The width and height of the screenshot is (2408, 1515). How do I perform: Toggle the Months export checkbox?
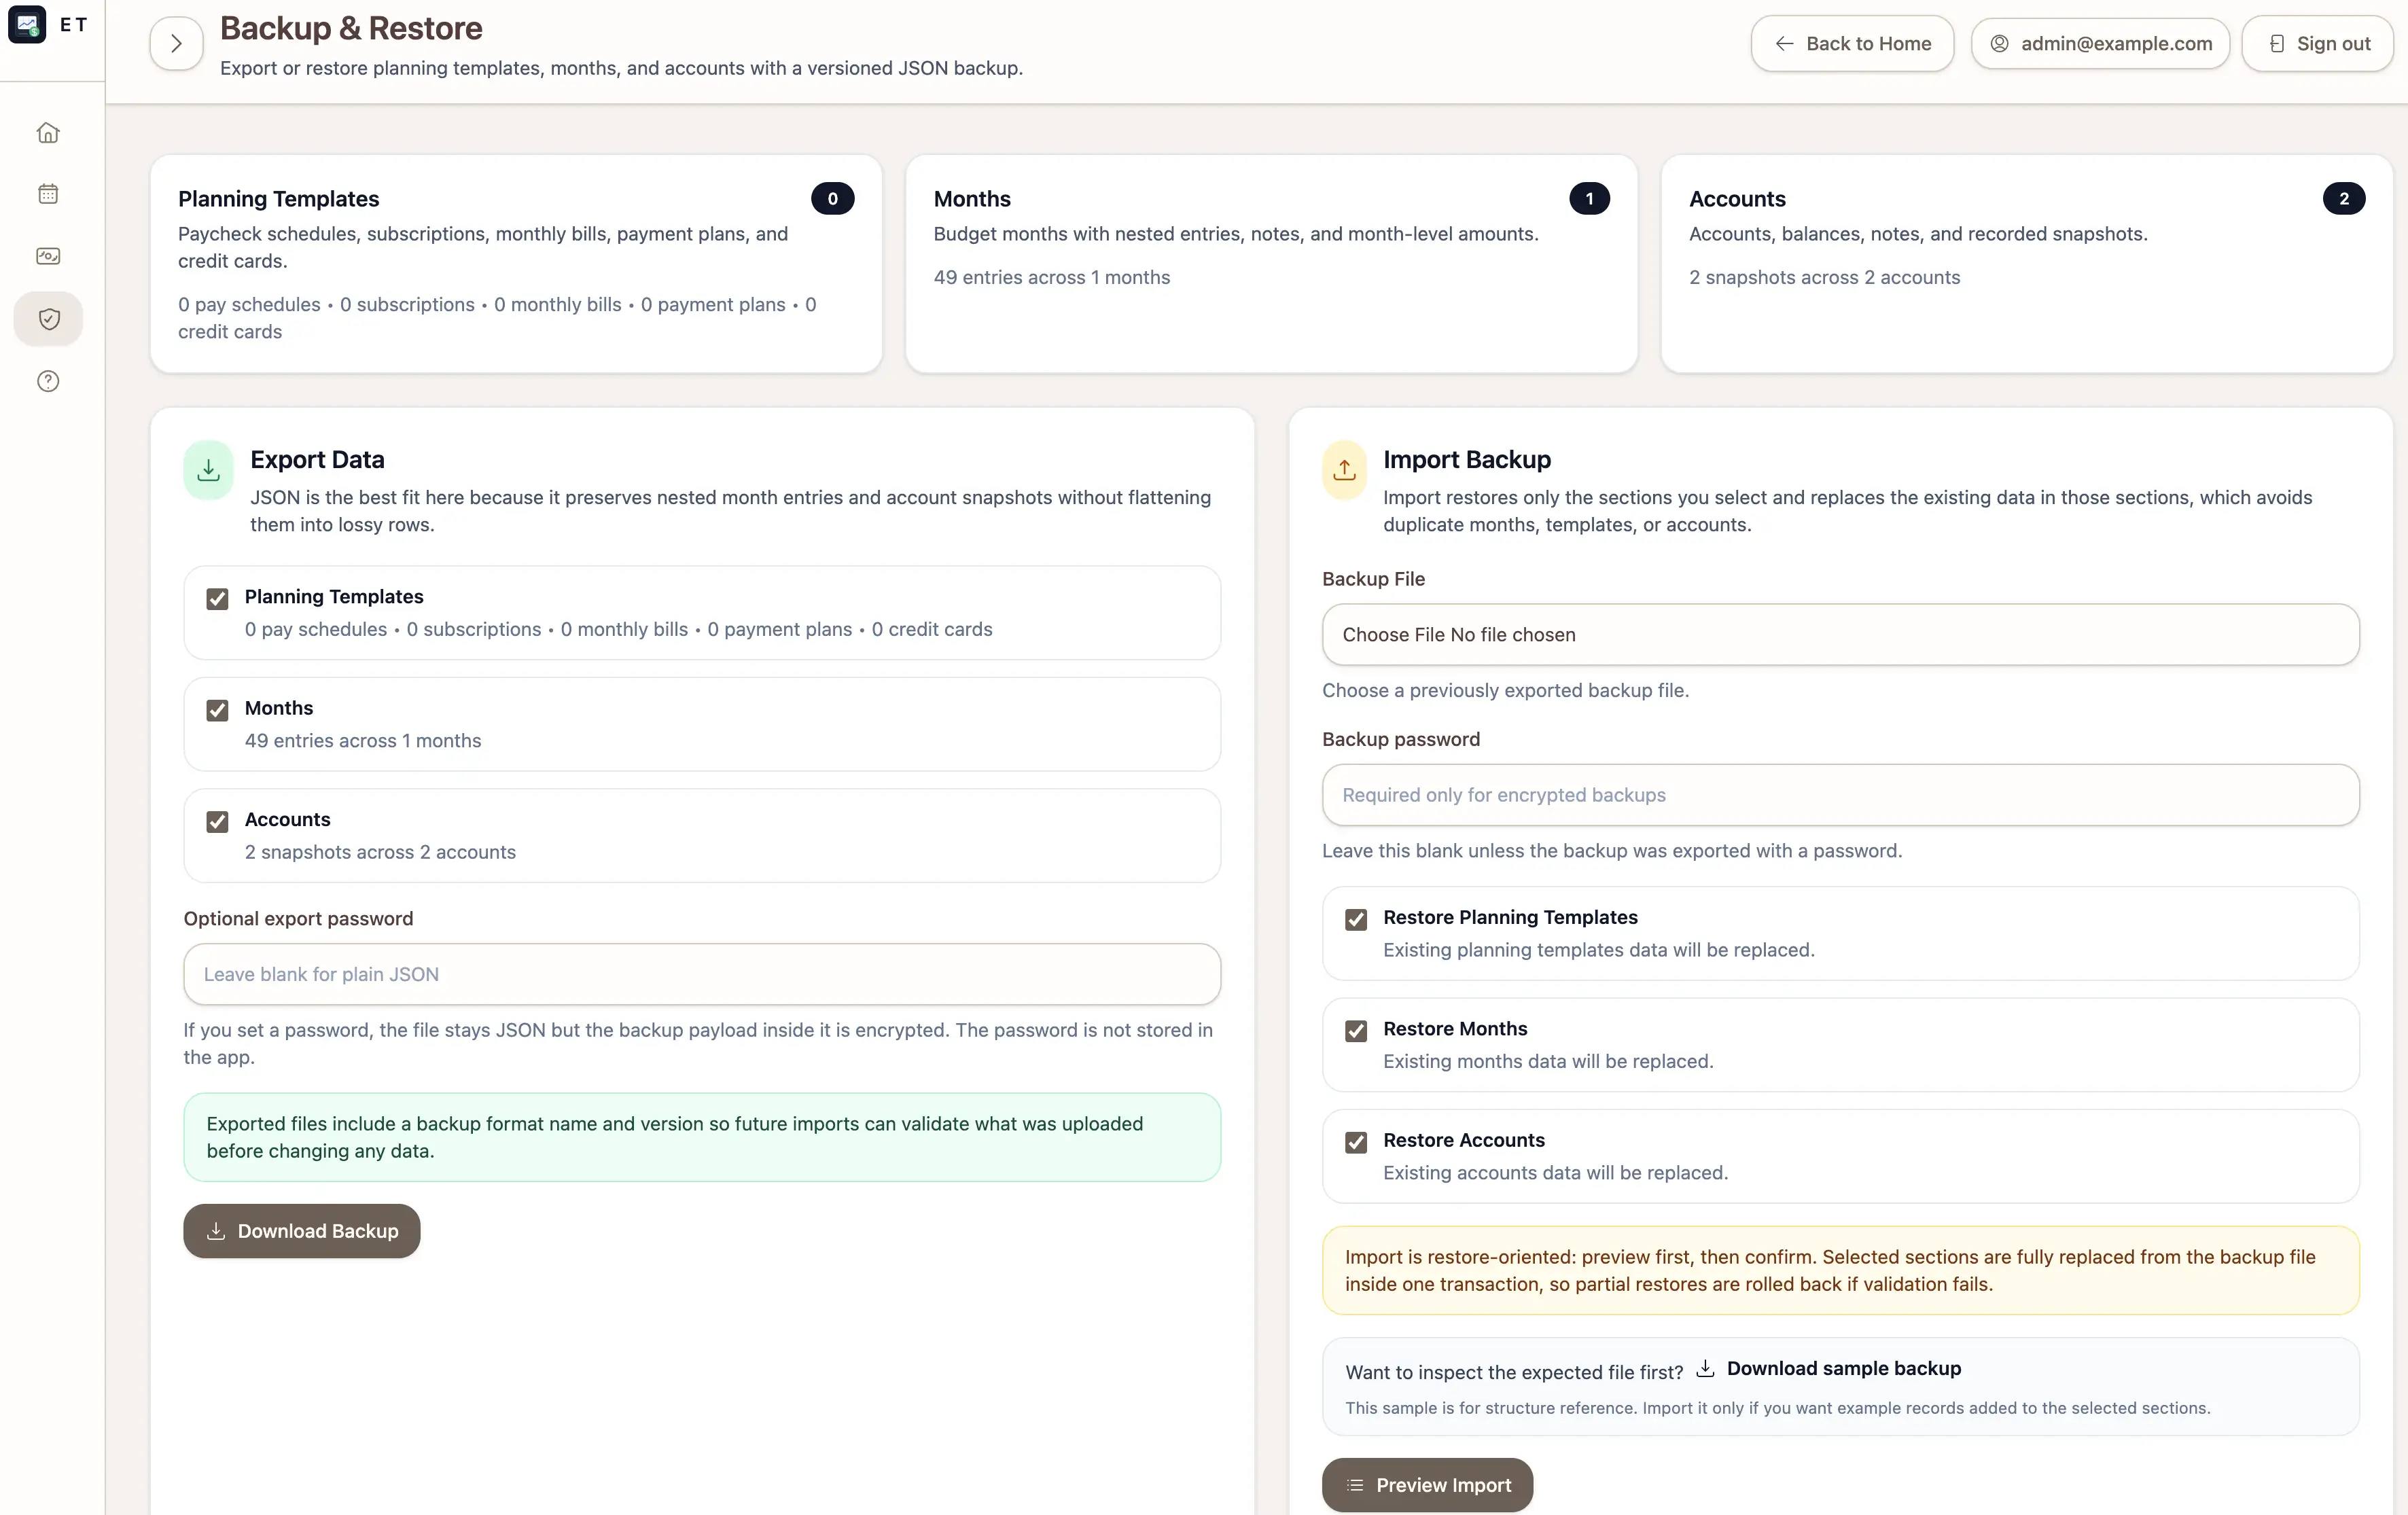coord(217,710)
